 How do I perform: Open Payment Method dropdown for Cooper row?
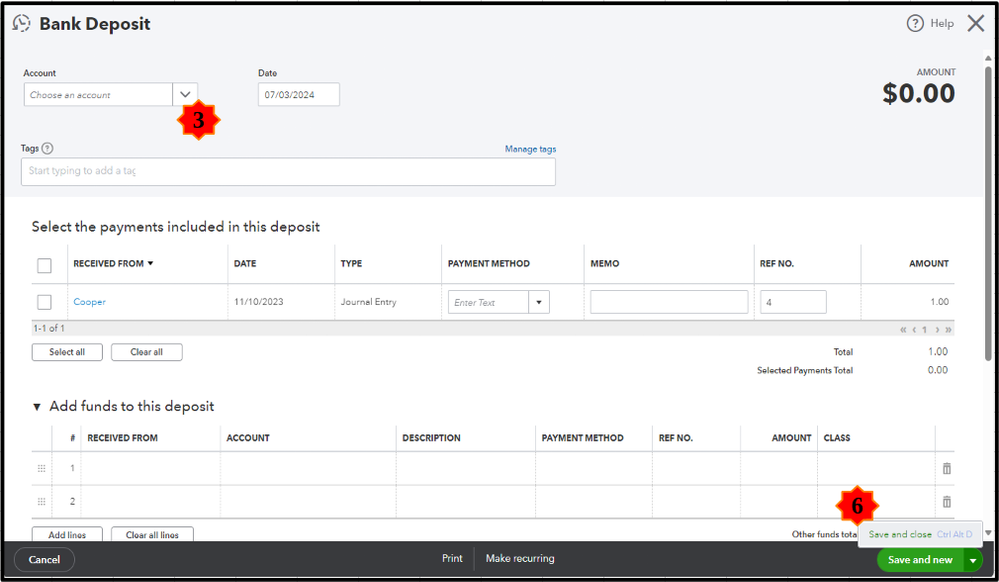(539, 302)
